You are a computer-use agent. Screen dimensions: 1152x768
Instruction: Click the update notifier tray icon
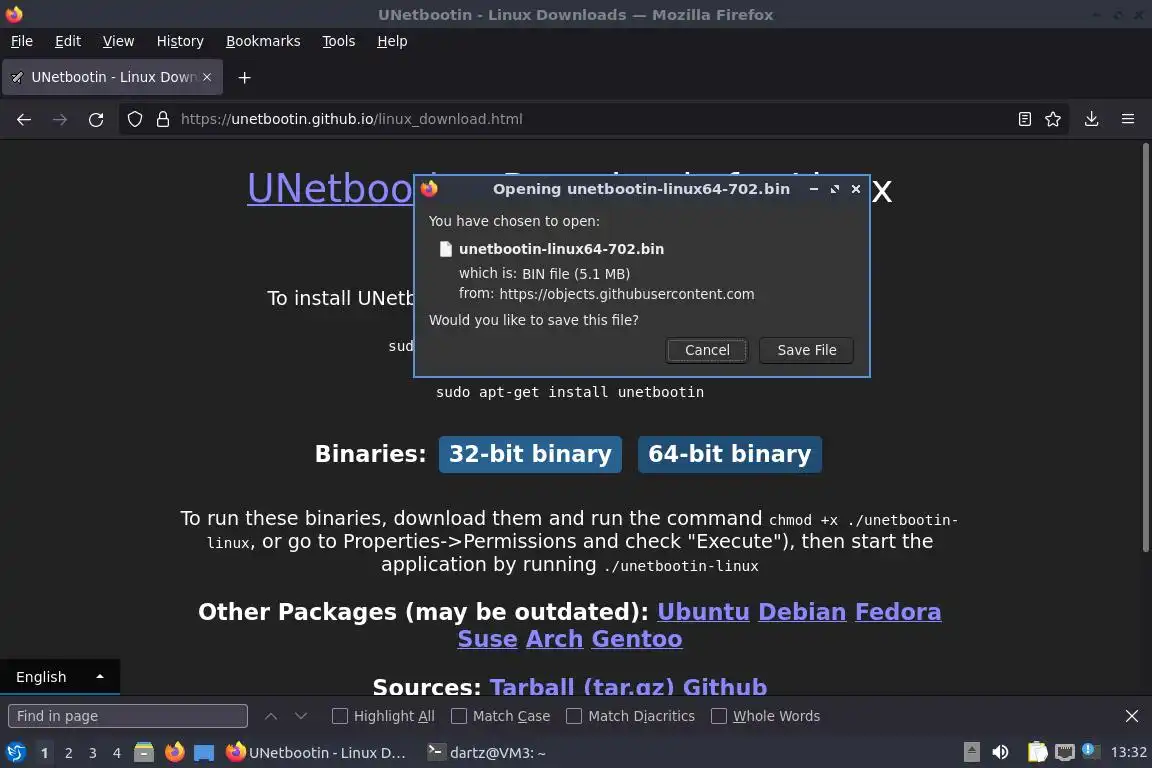[1091, 751]
